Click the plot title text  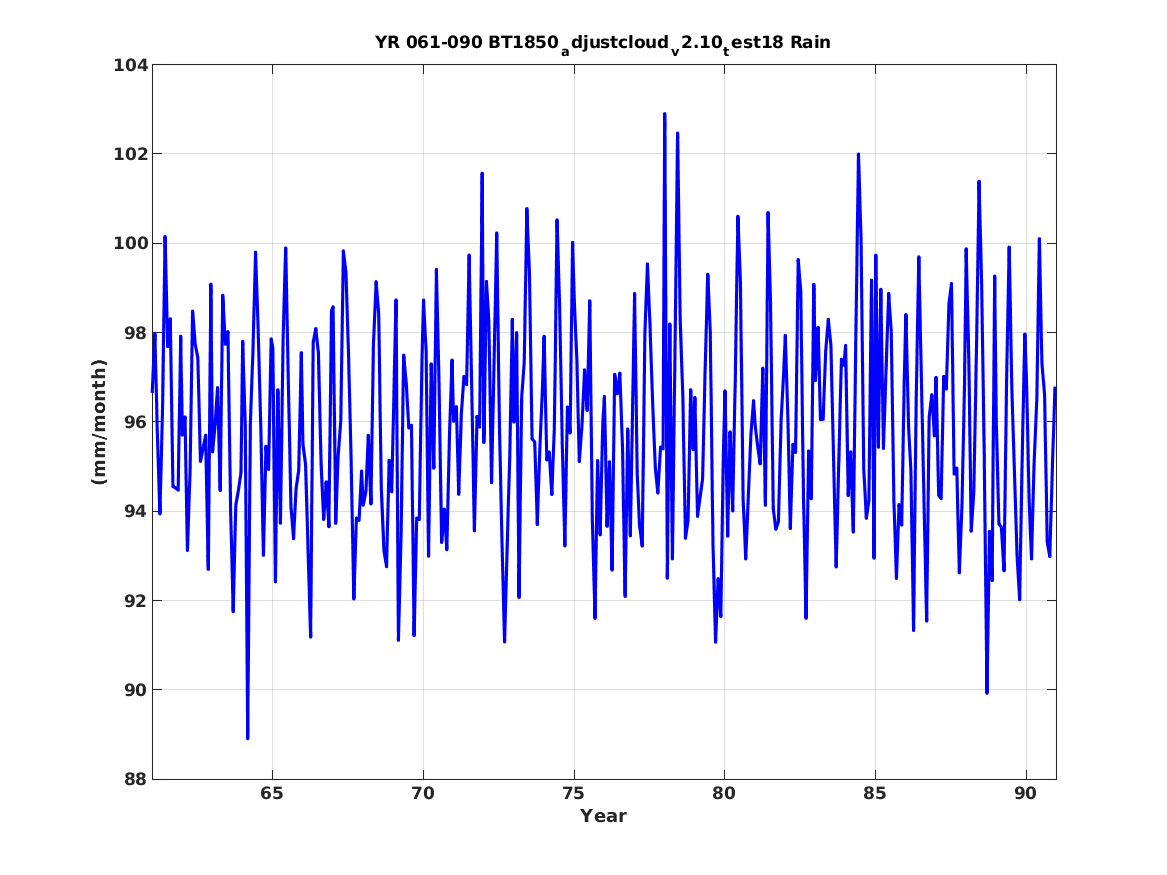pos(603,43)
